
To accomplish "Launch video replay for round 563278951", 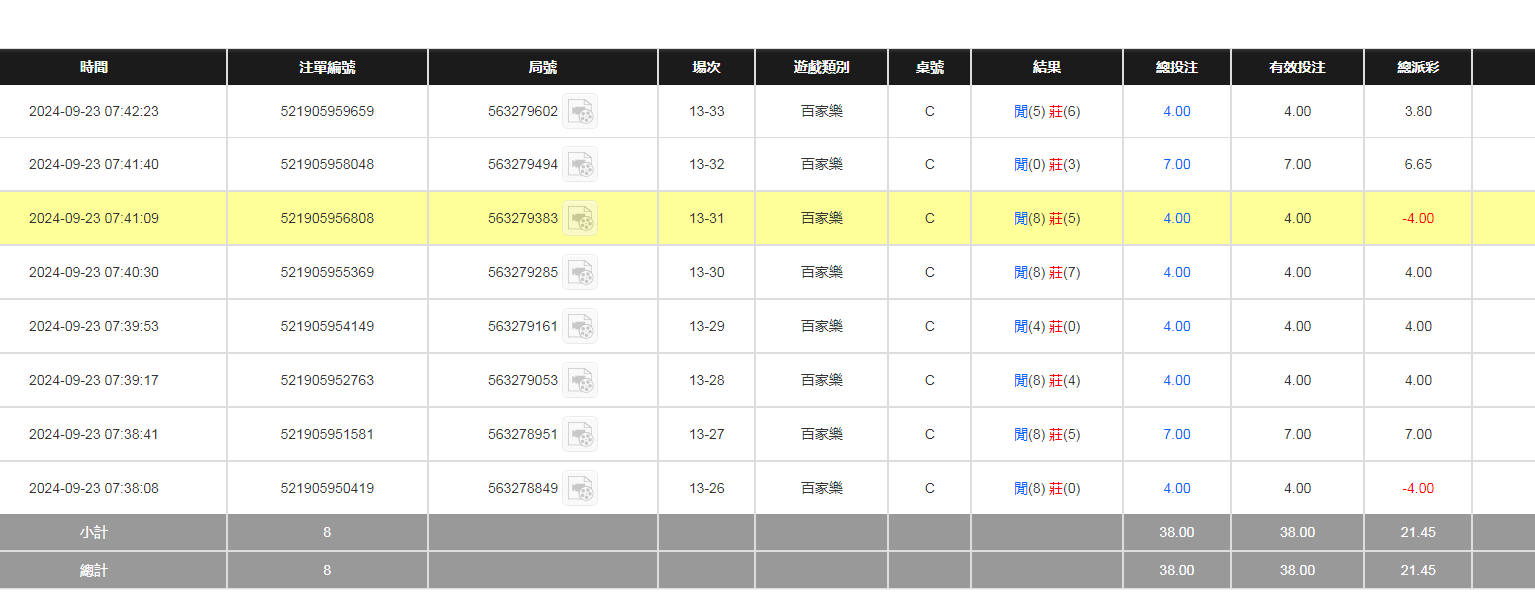I will (x=580, y=435).
